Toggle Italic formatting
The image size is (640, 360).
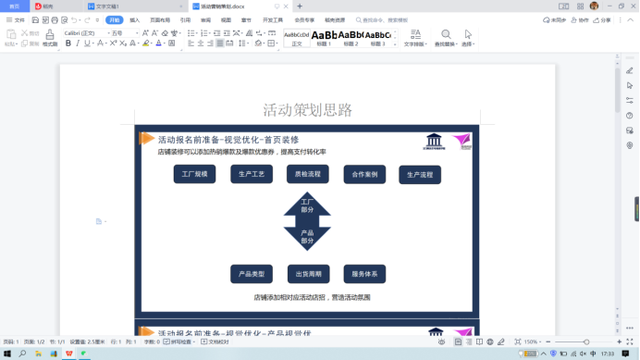[x=78, y=43]
